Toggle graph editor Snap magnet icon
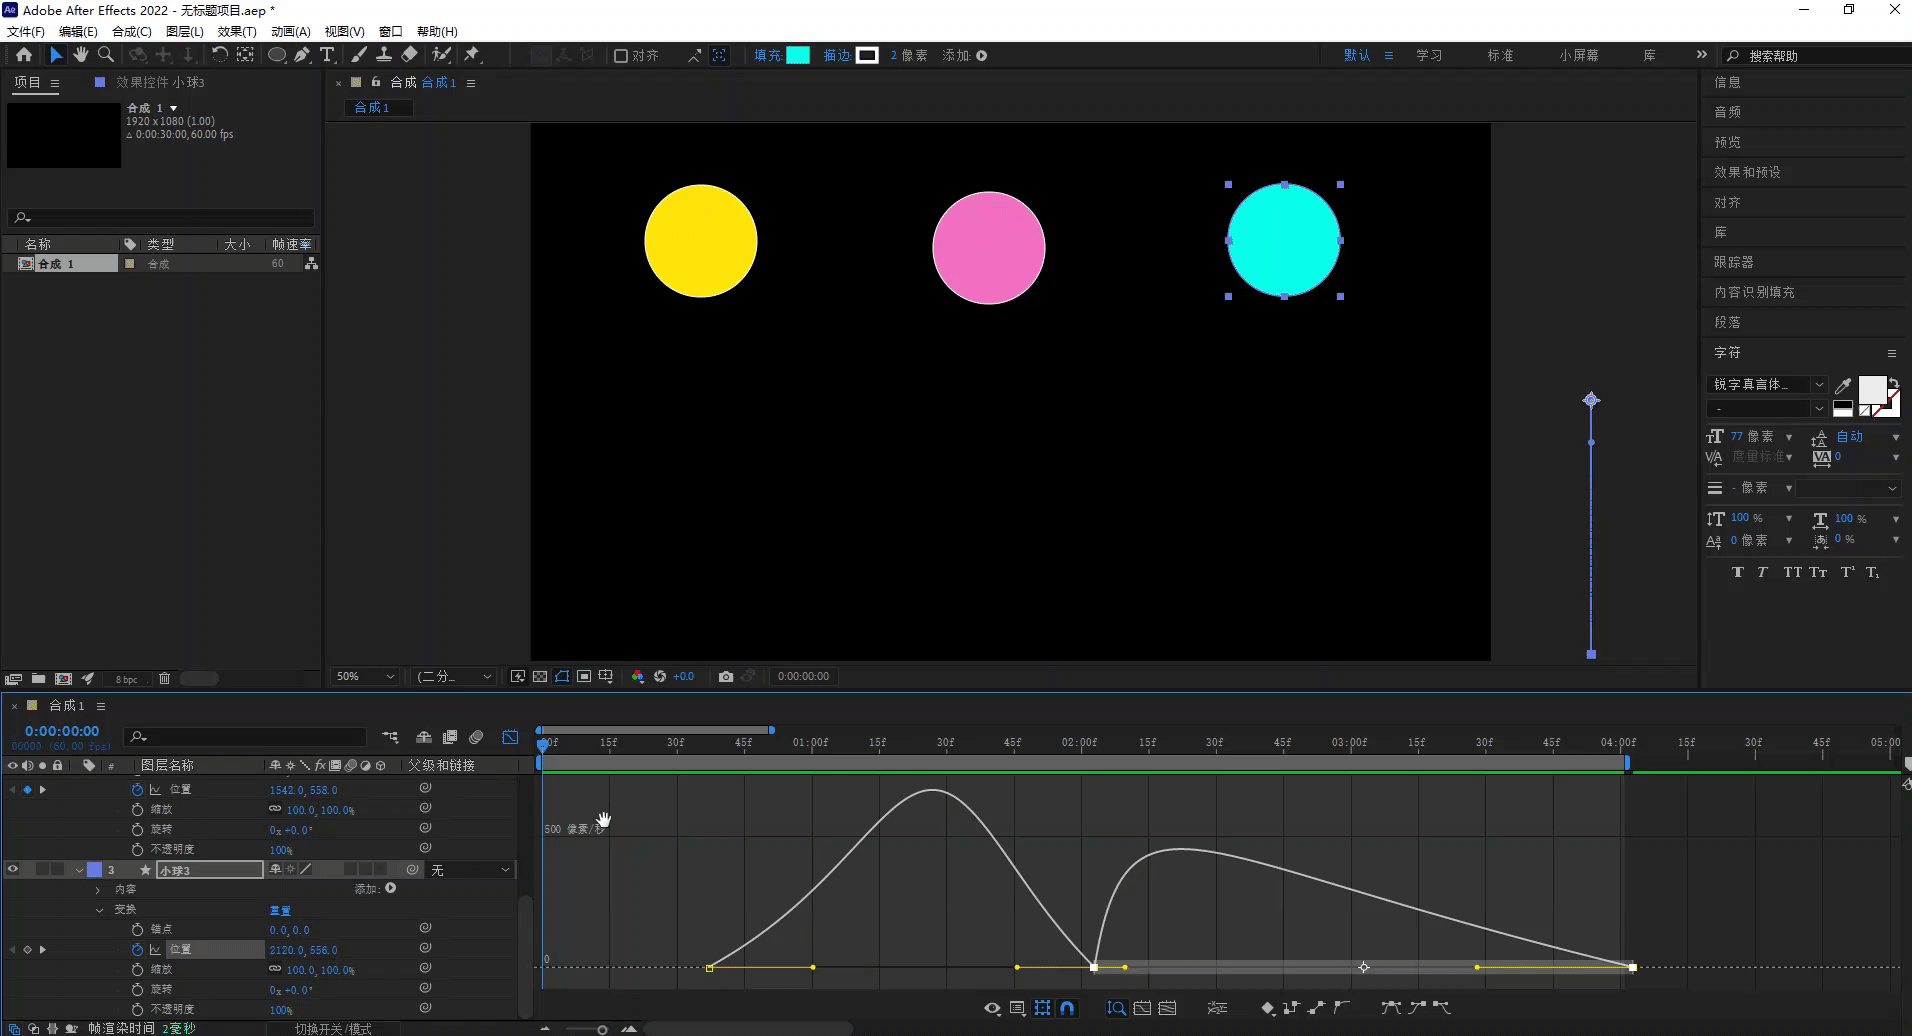This screenshot has width=1912, height=1036. click(x=1067, y=1008)
